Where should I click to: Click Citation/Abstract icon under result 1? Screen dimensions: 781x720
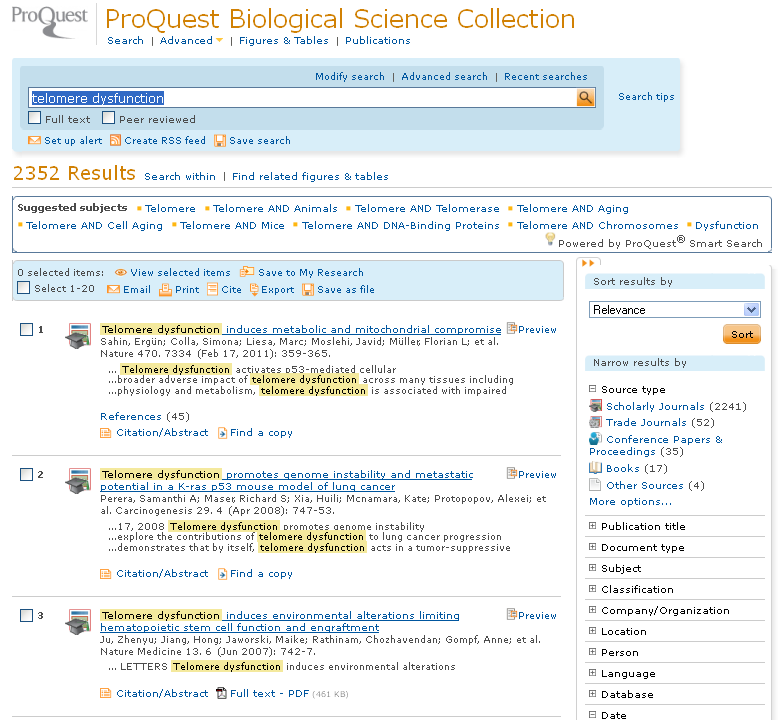[x=106, y=433]
